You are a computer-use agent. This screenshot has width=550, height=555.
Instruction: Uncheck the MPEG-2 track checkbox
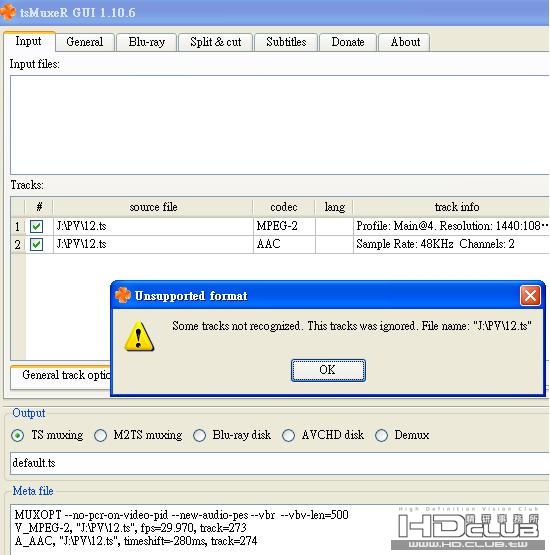pos(36,226)
